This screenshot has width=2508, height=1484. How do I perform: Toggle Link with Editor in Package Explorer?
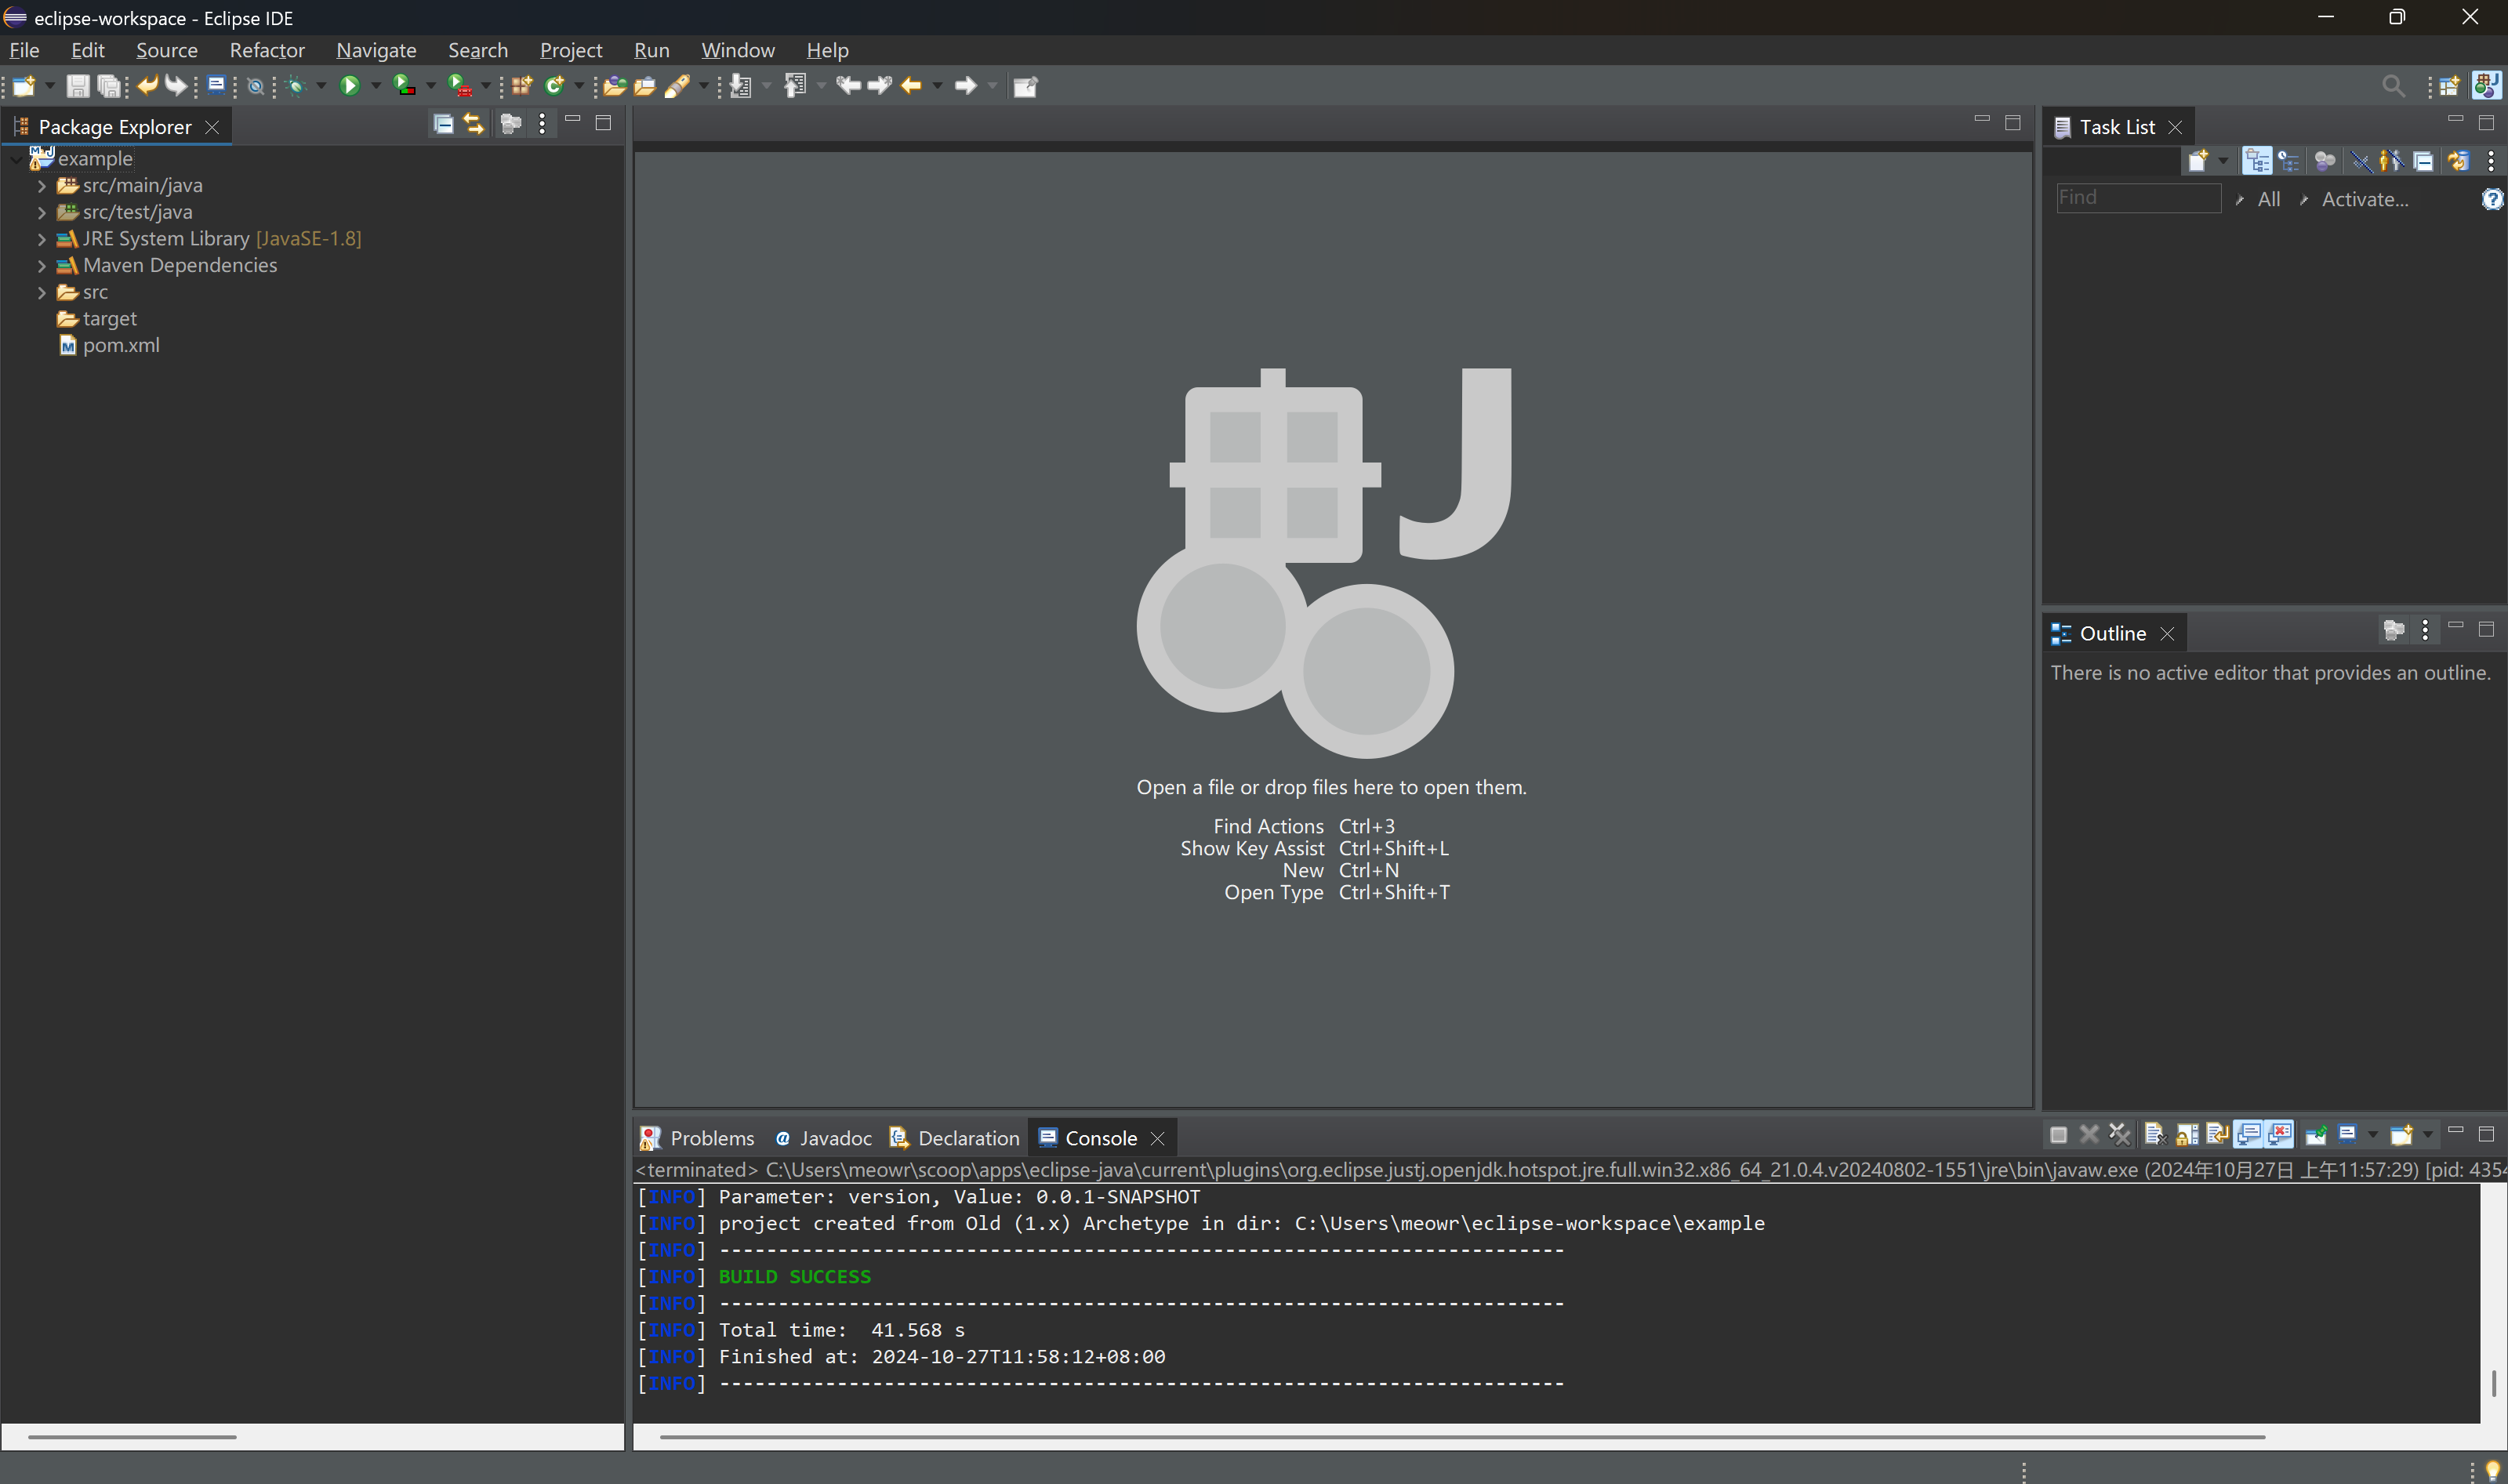[474, 124]
